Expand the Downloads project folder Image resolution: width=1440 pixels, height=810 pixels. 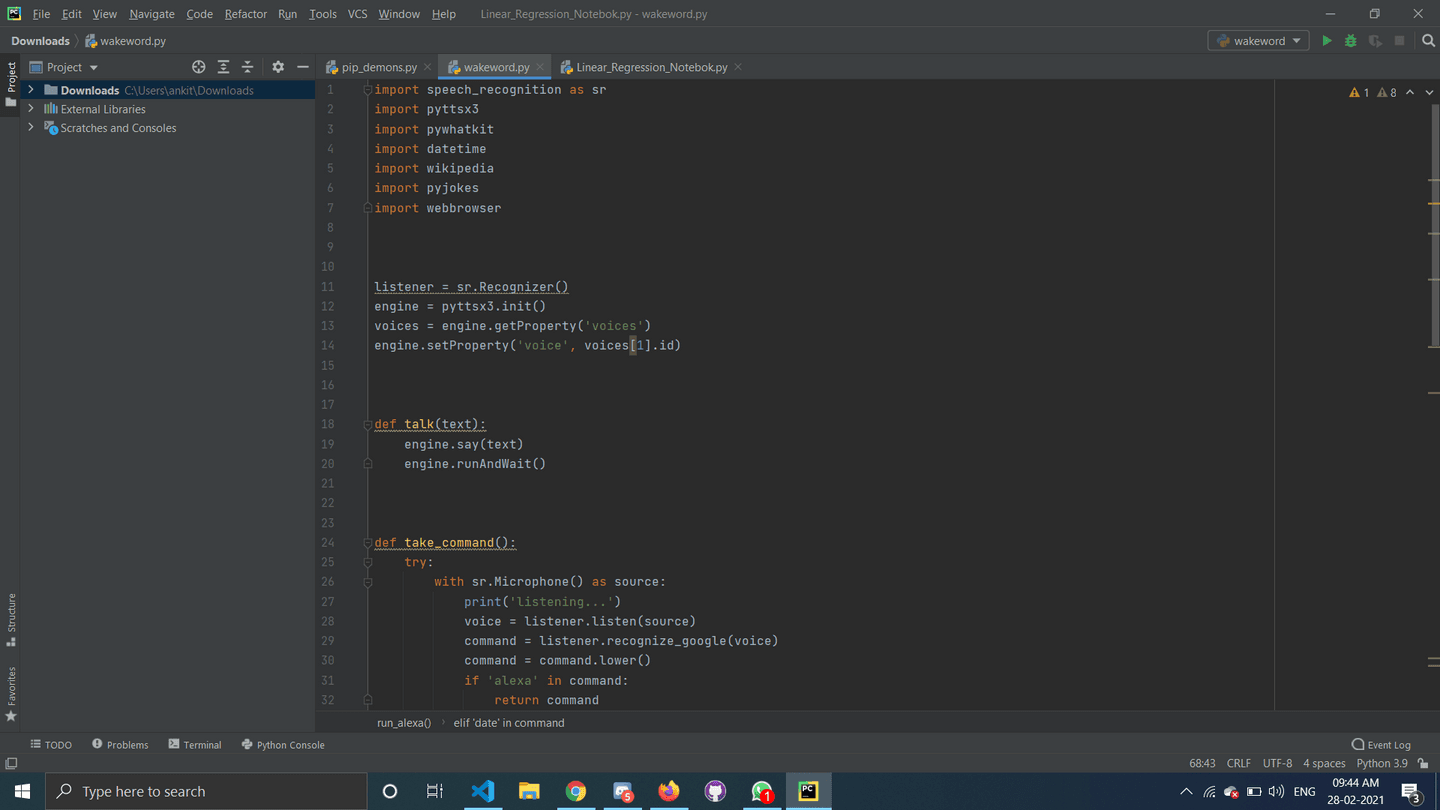coord(31,90)
